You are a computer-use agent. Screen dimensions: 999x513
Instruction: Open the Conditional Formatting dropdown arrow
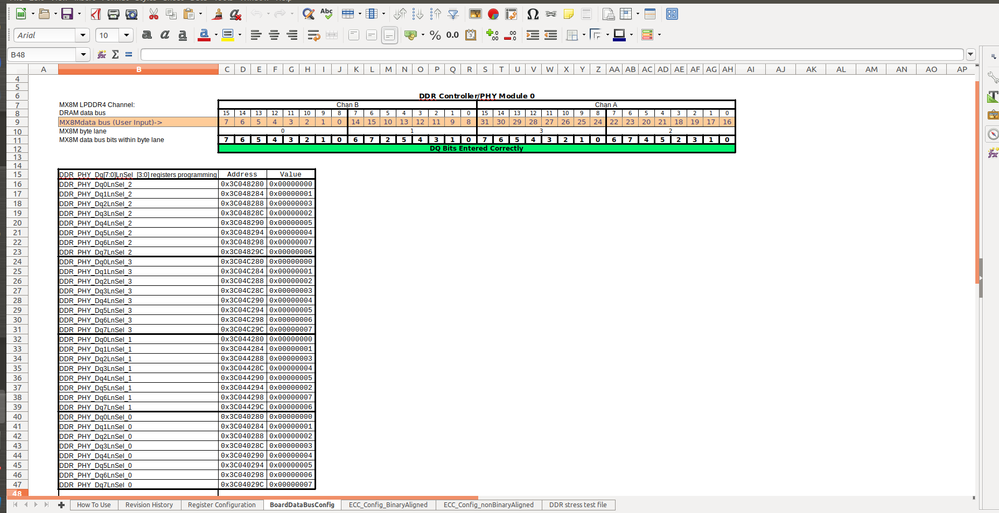659,35
